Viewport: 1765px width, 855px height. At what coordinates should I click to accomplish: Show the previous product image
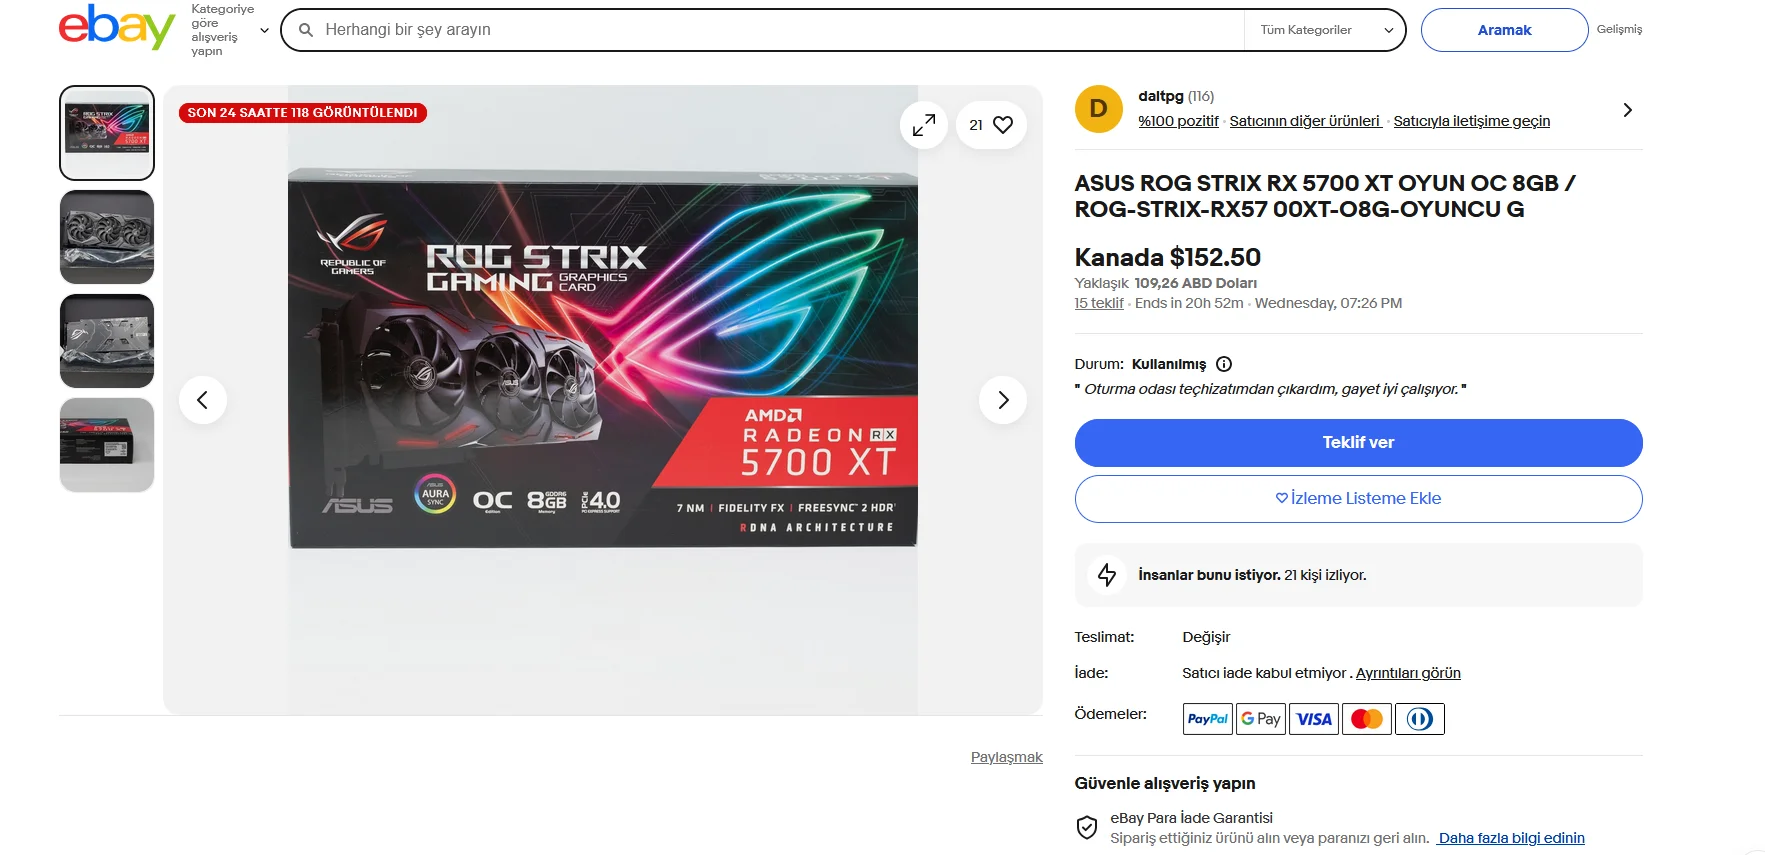(203, 400)
